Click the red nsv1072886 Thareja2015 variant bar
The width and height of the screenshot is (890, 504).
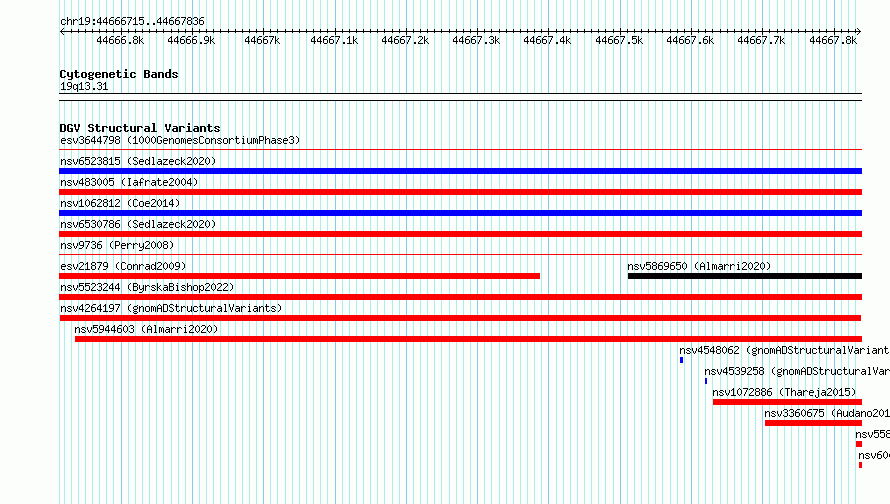coord(787,402)
